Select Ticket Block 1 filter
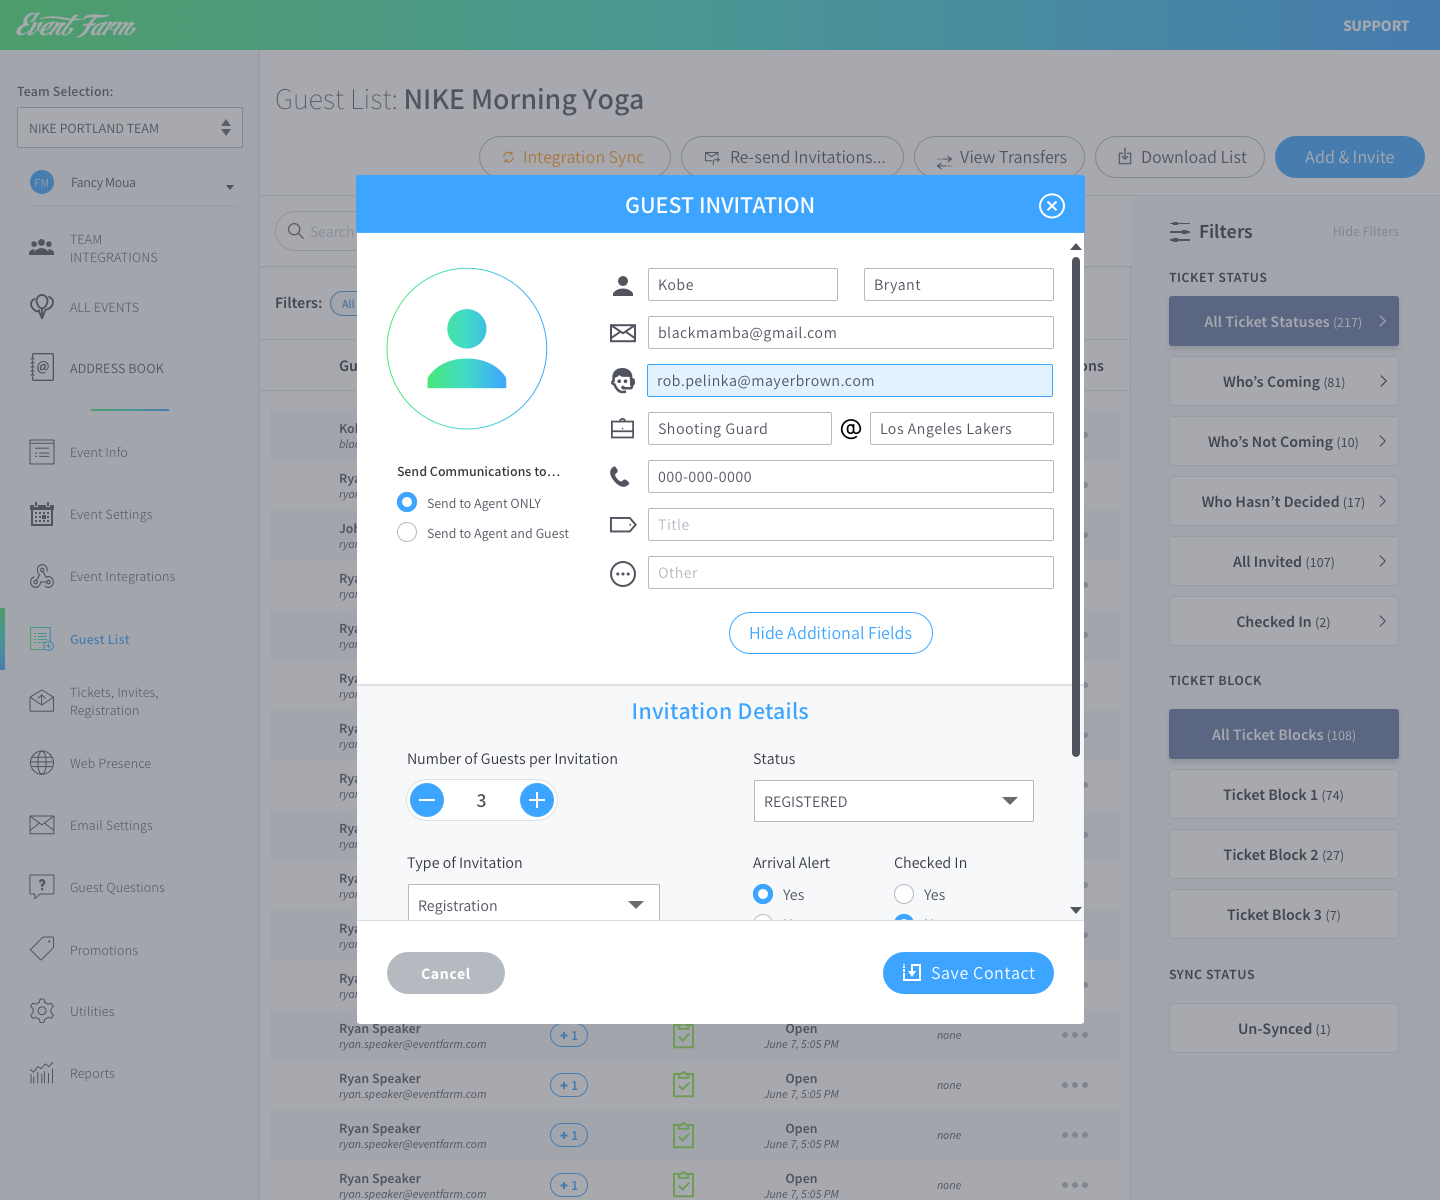Viewport: 1440px width, 1200px height. point(1284,794)
